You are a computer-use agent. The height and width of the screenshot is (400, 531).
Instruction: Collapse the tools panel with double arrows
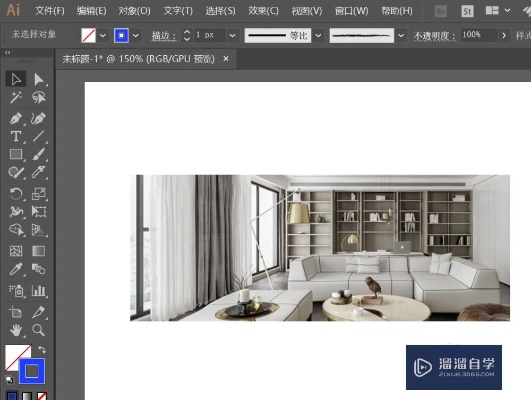(7, 52)
